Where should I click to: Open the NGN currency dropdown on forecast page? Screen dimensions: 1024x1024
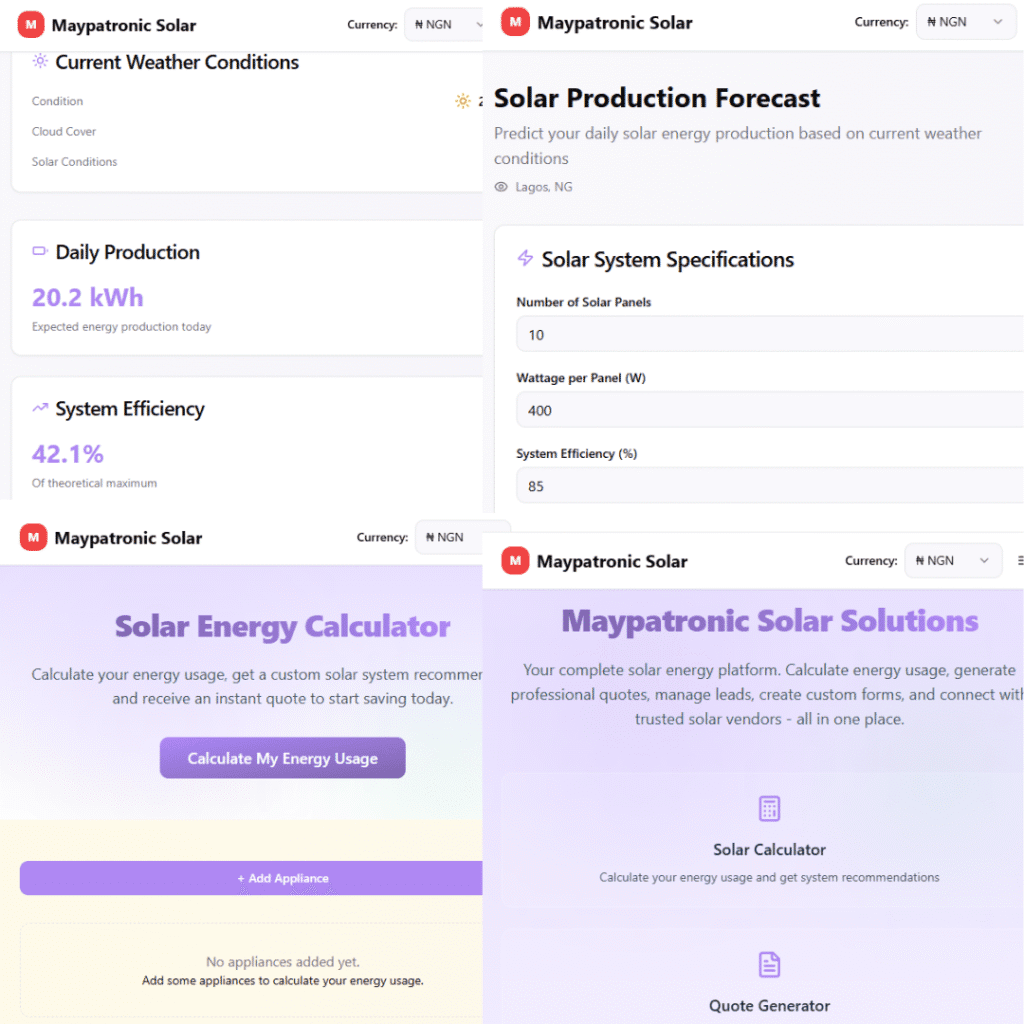[x=965, y=21]
